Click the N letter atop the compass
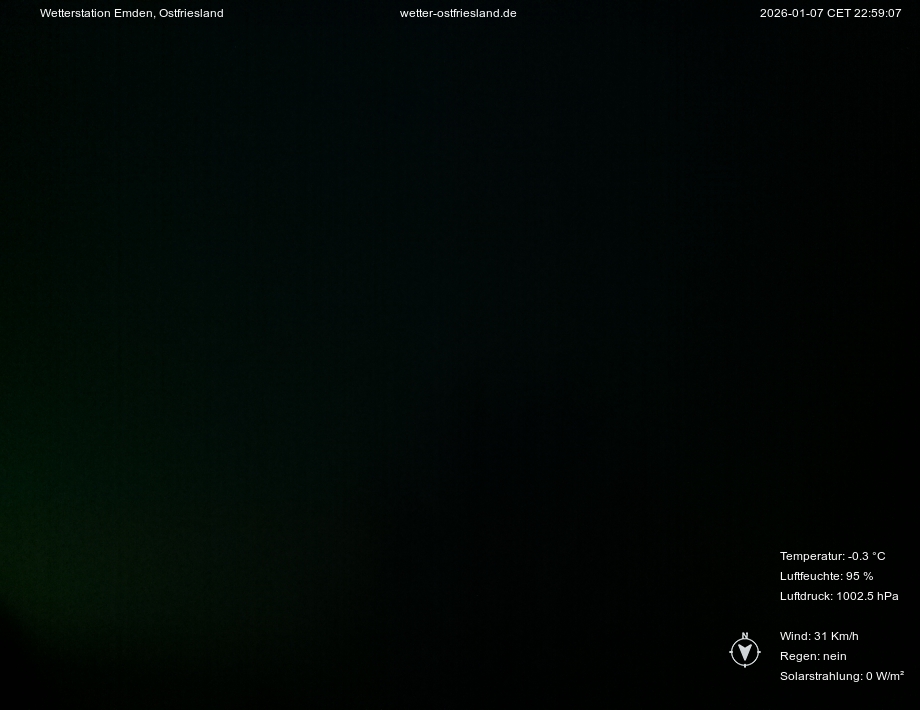The width and height of the screenshot is (920, 710). point(744,636)
